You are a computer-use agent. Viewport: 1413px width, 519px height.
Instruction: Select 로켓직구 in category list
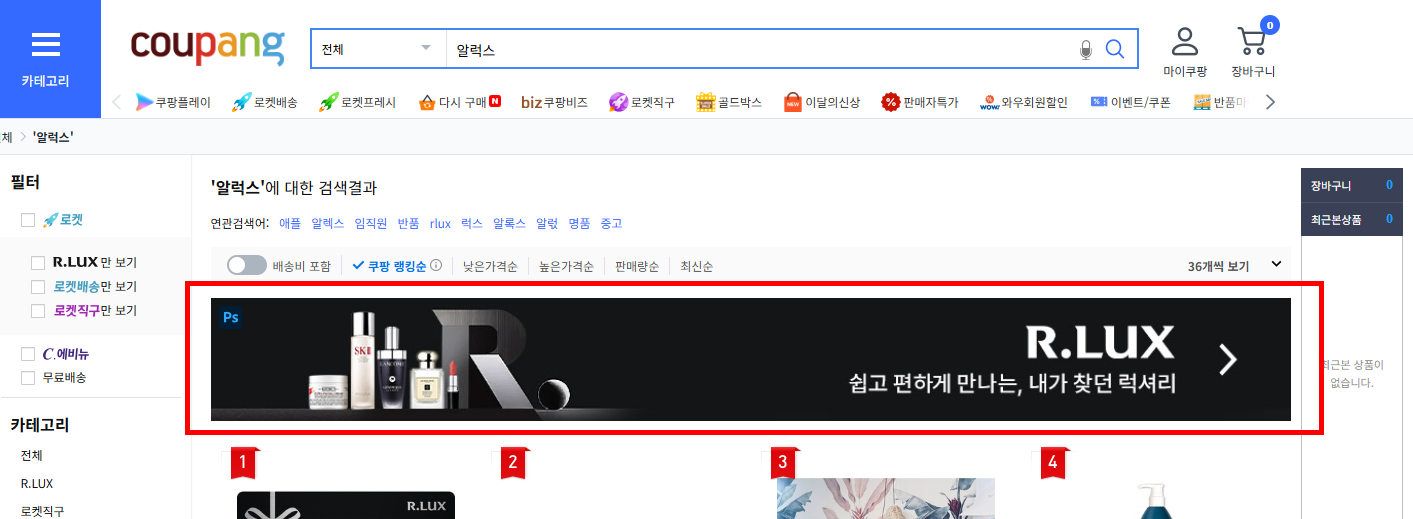click(x=43, y=511)
